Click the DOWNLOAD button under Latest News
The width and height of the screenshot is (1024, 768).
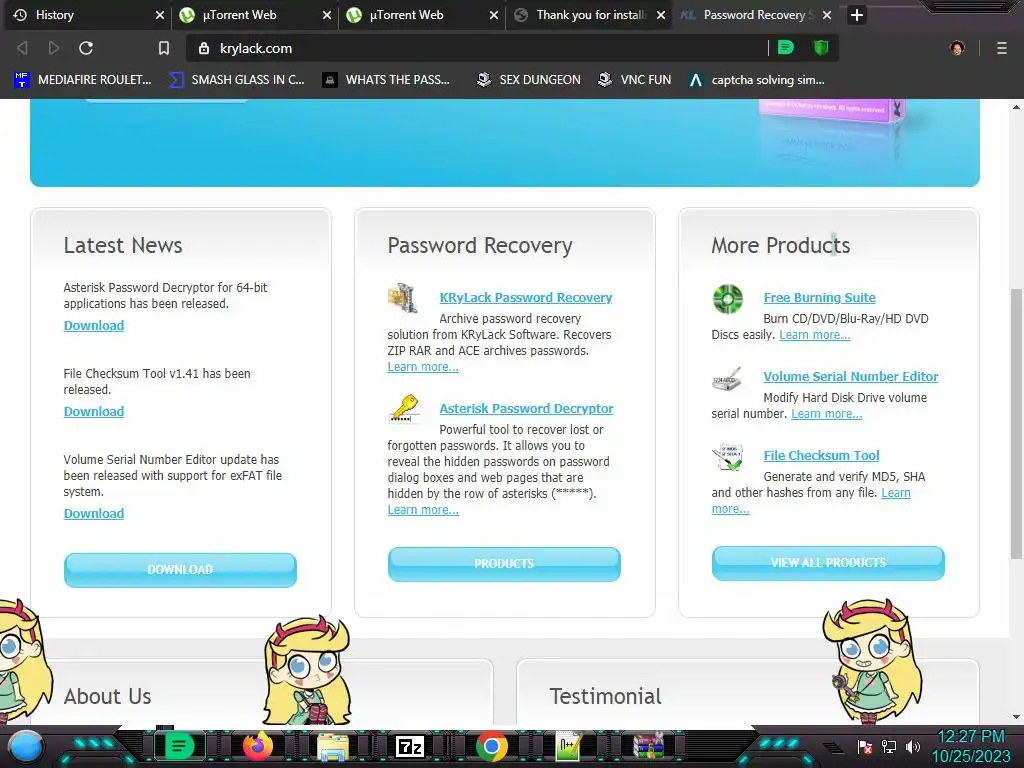tap(180, 570)
